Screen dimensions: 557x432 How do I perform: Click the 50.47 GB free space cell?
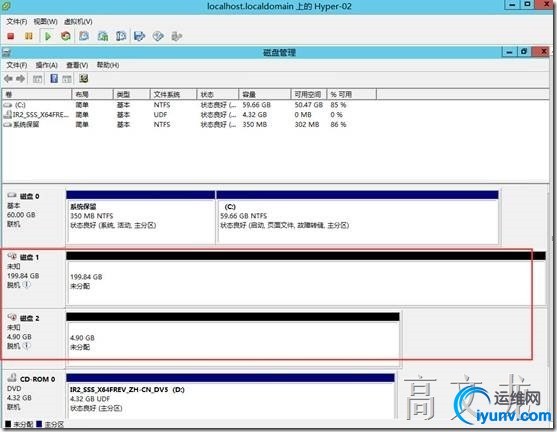tap(308, 105)
